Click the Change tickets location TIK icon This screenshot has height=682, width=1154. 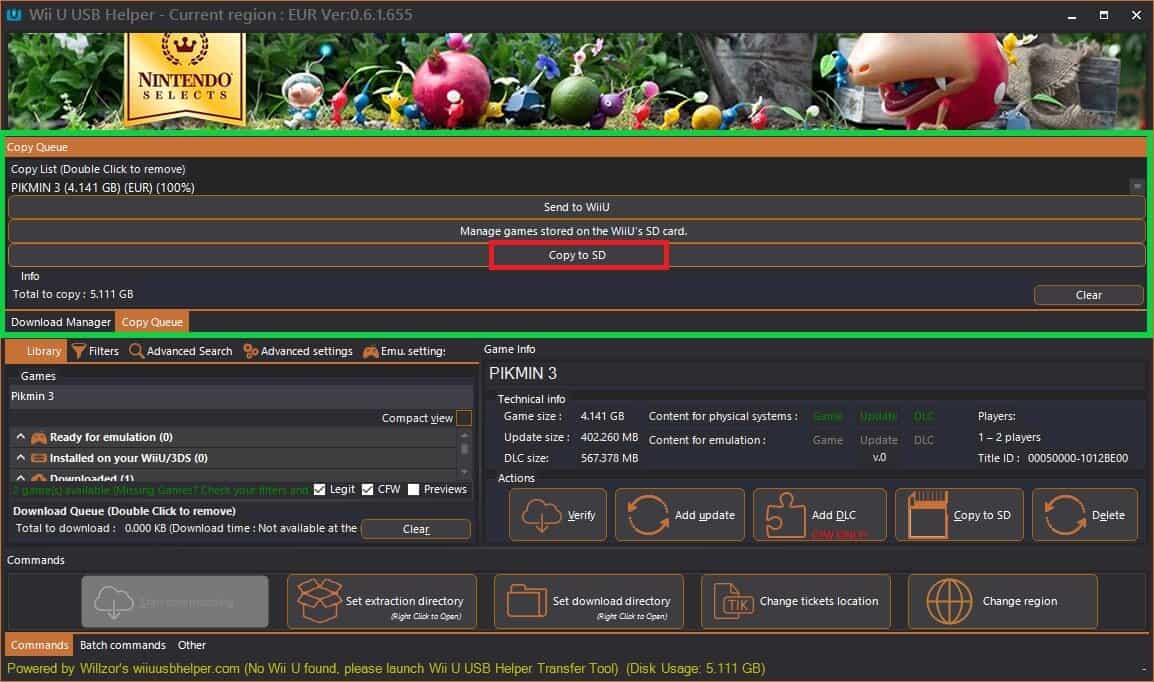click(734, 601)
